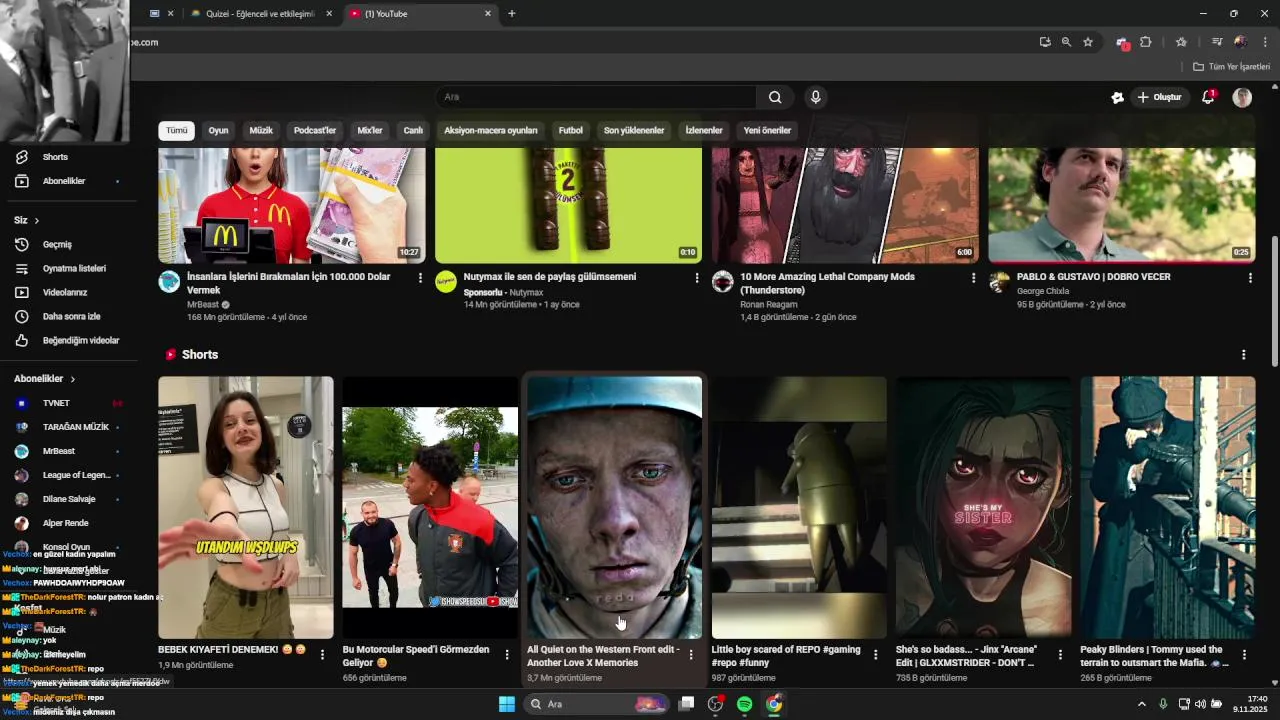Select the Yeni öneriler chip
This screenshot has height=720, width=1280.
tap(767, 130)
